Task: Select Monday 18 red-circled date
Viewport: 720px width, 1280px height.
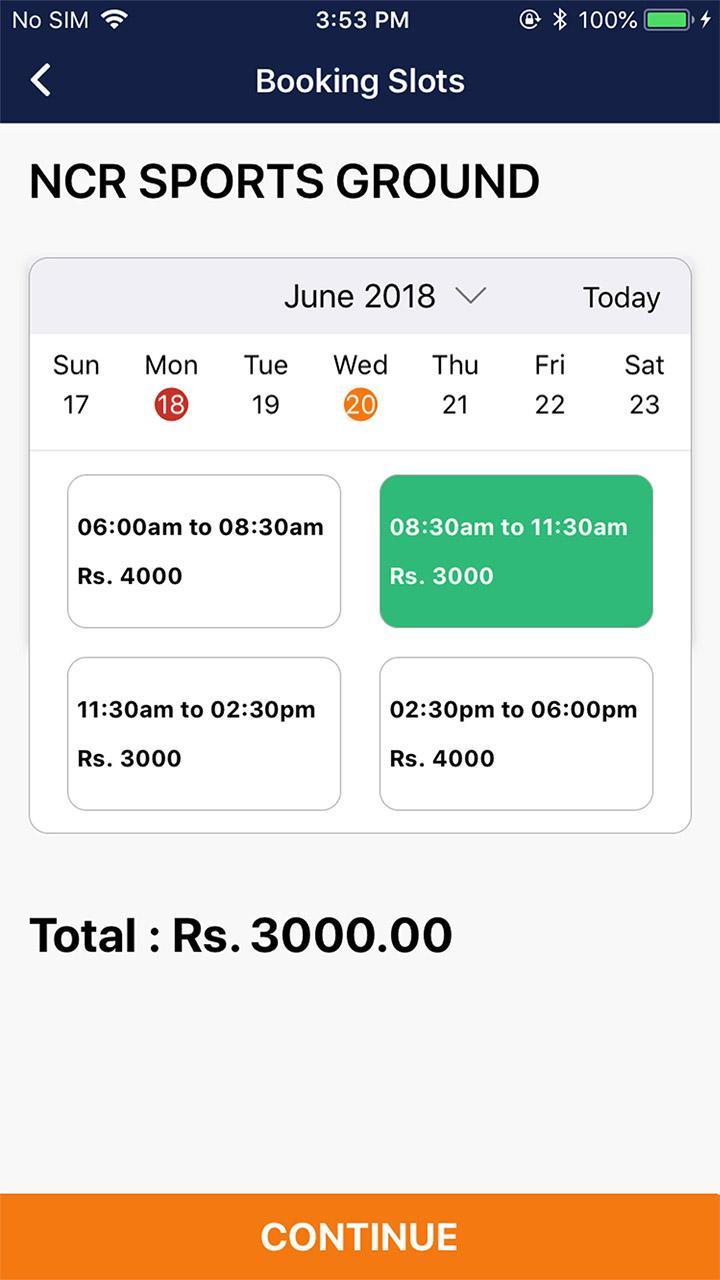Action: [171, 403]
